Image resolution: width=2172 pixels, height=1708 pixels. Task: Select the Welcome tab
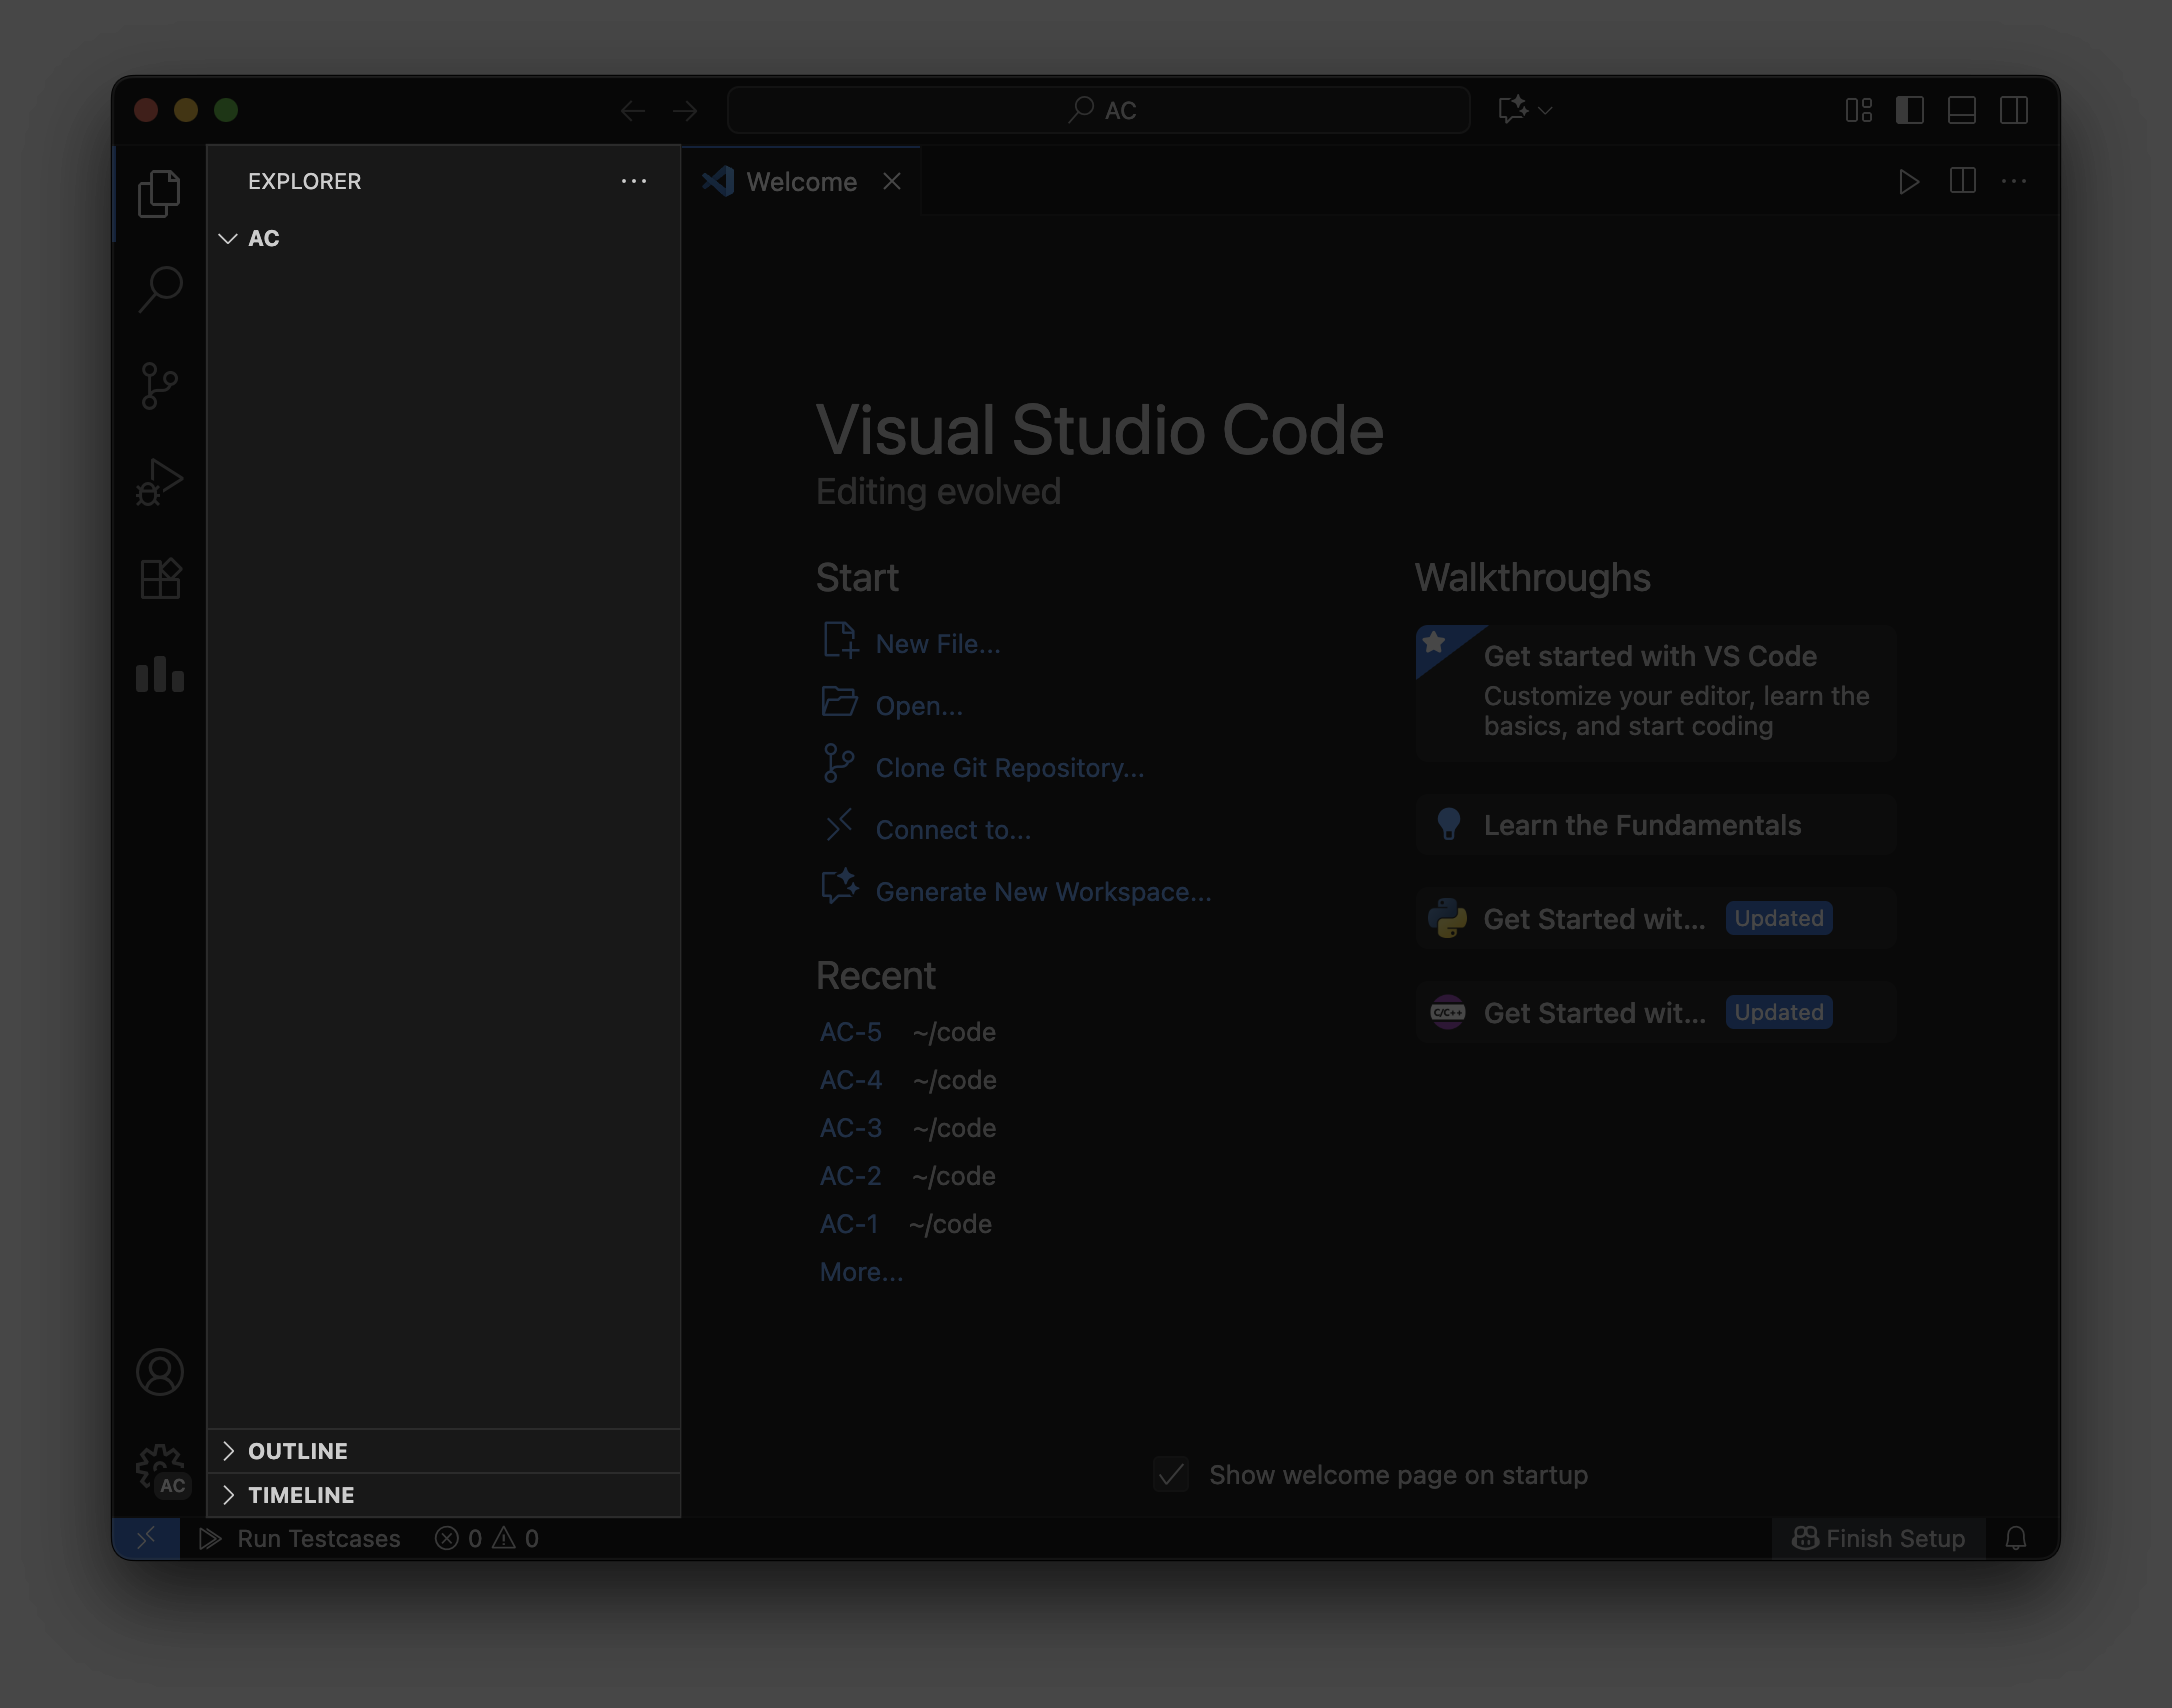(x=801, y=182)
